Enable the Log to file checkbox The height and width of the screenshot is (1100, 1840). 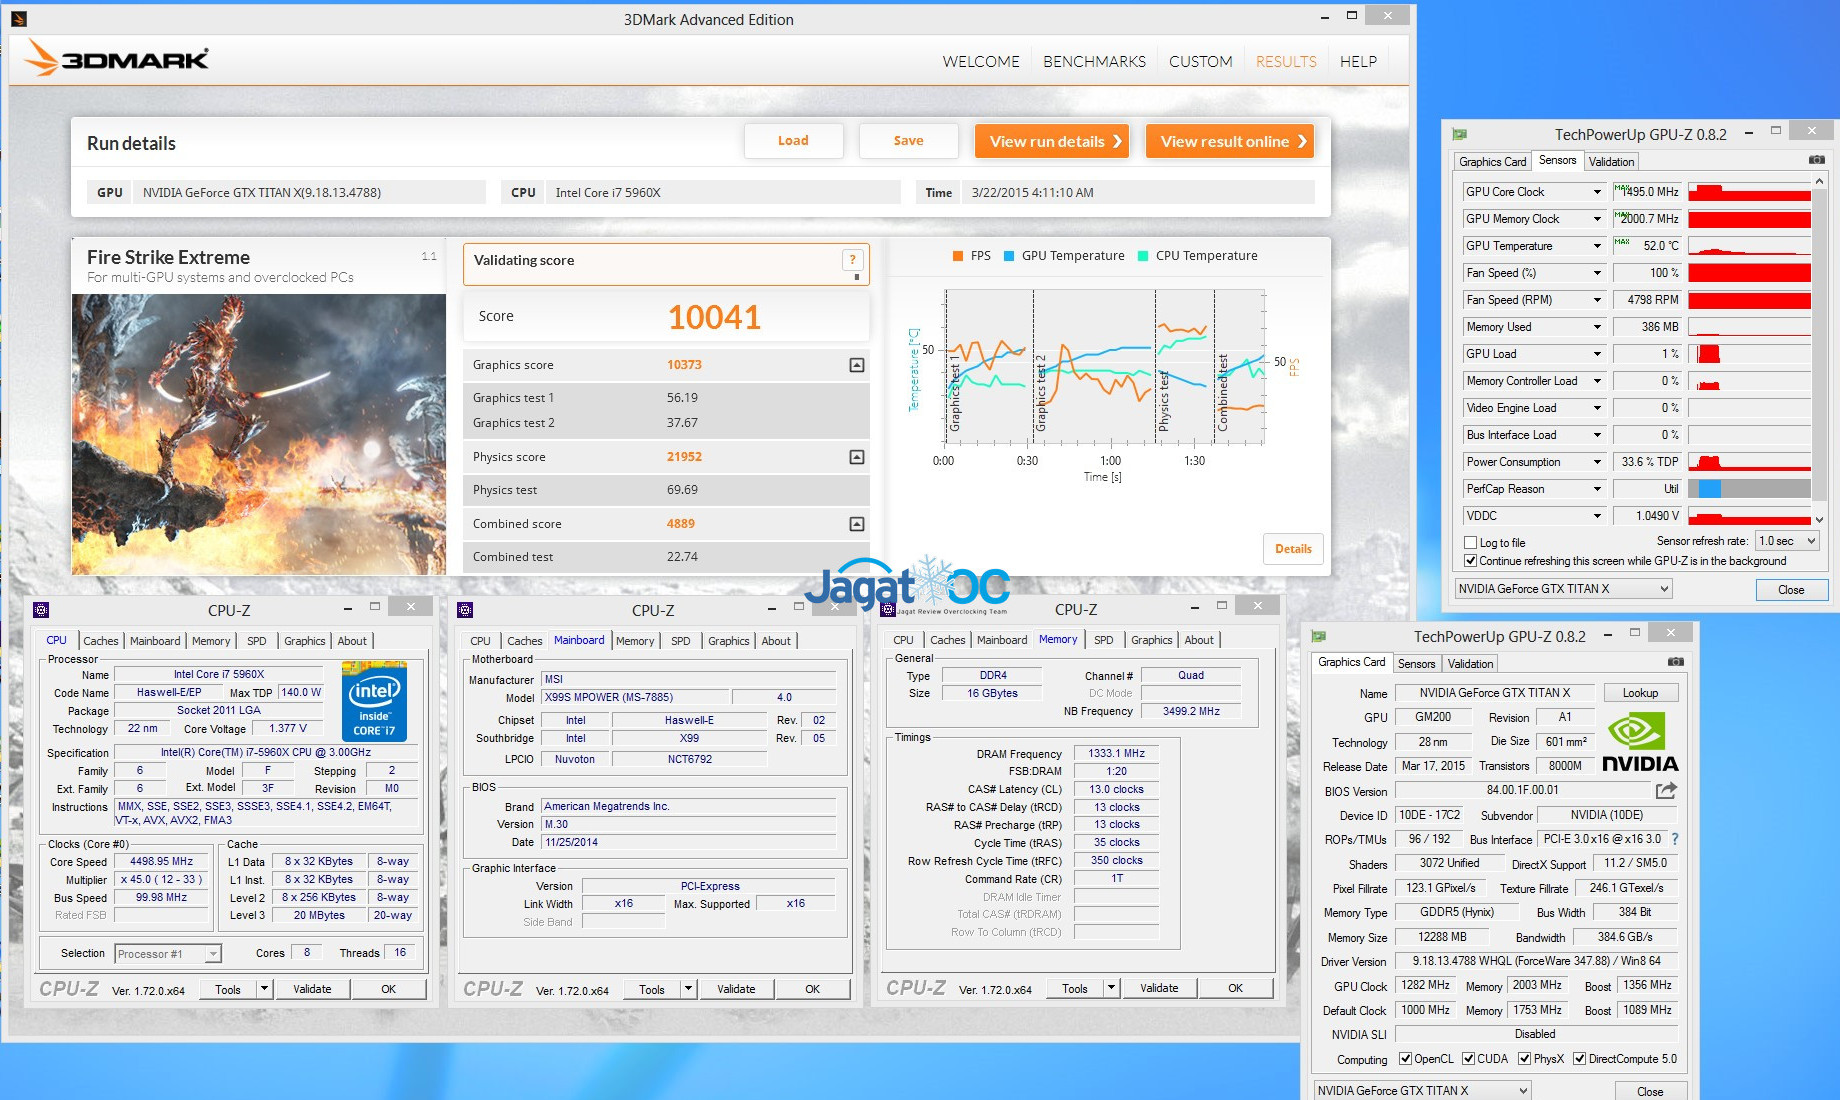[x=1471, y=543]
